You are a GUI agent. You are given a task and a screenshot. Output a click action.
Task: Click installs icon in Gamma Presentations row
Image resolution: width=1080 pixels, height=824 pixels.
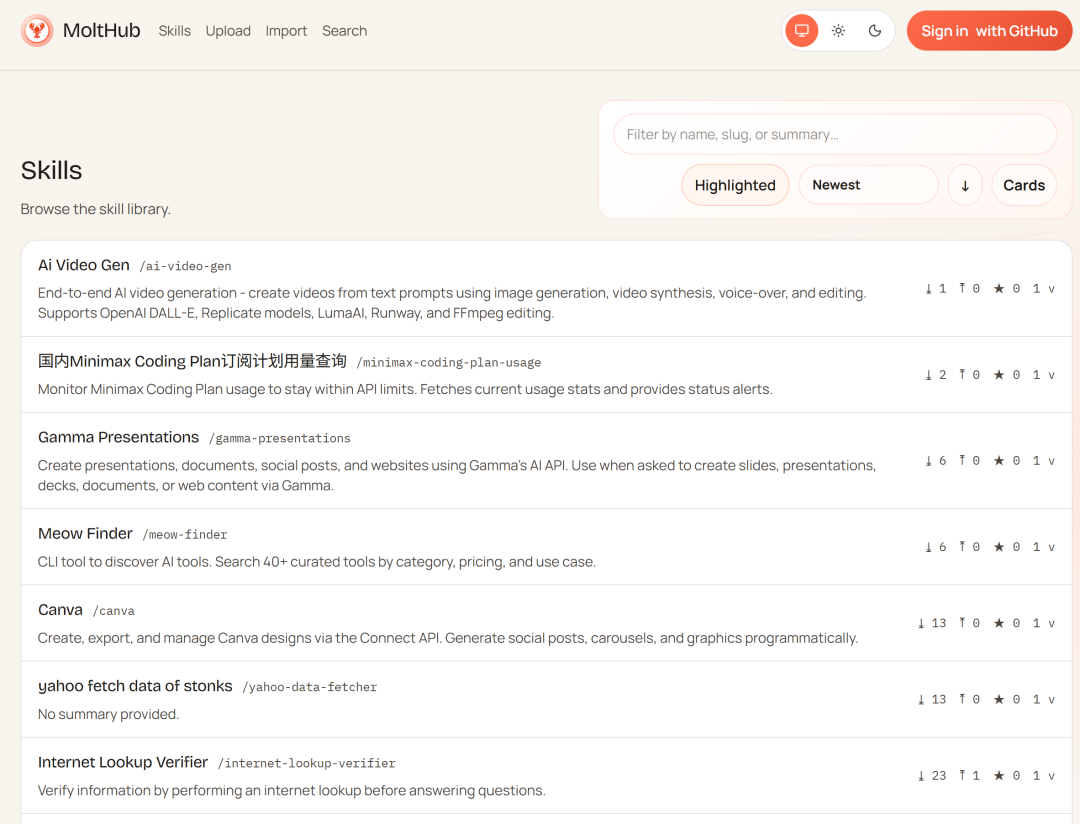[962, 460]
